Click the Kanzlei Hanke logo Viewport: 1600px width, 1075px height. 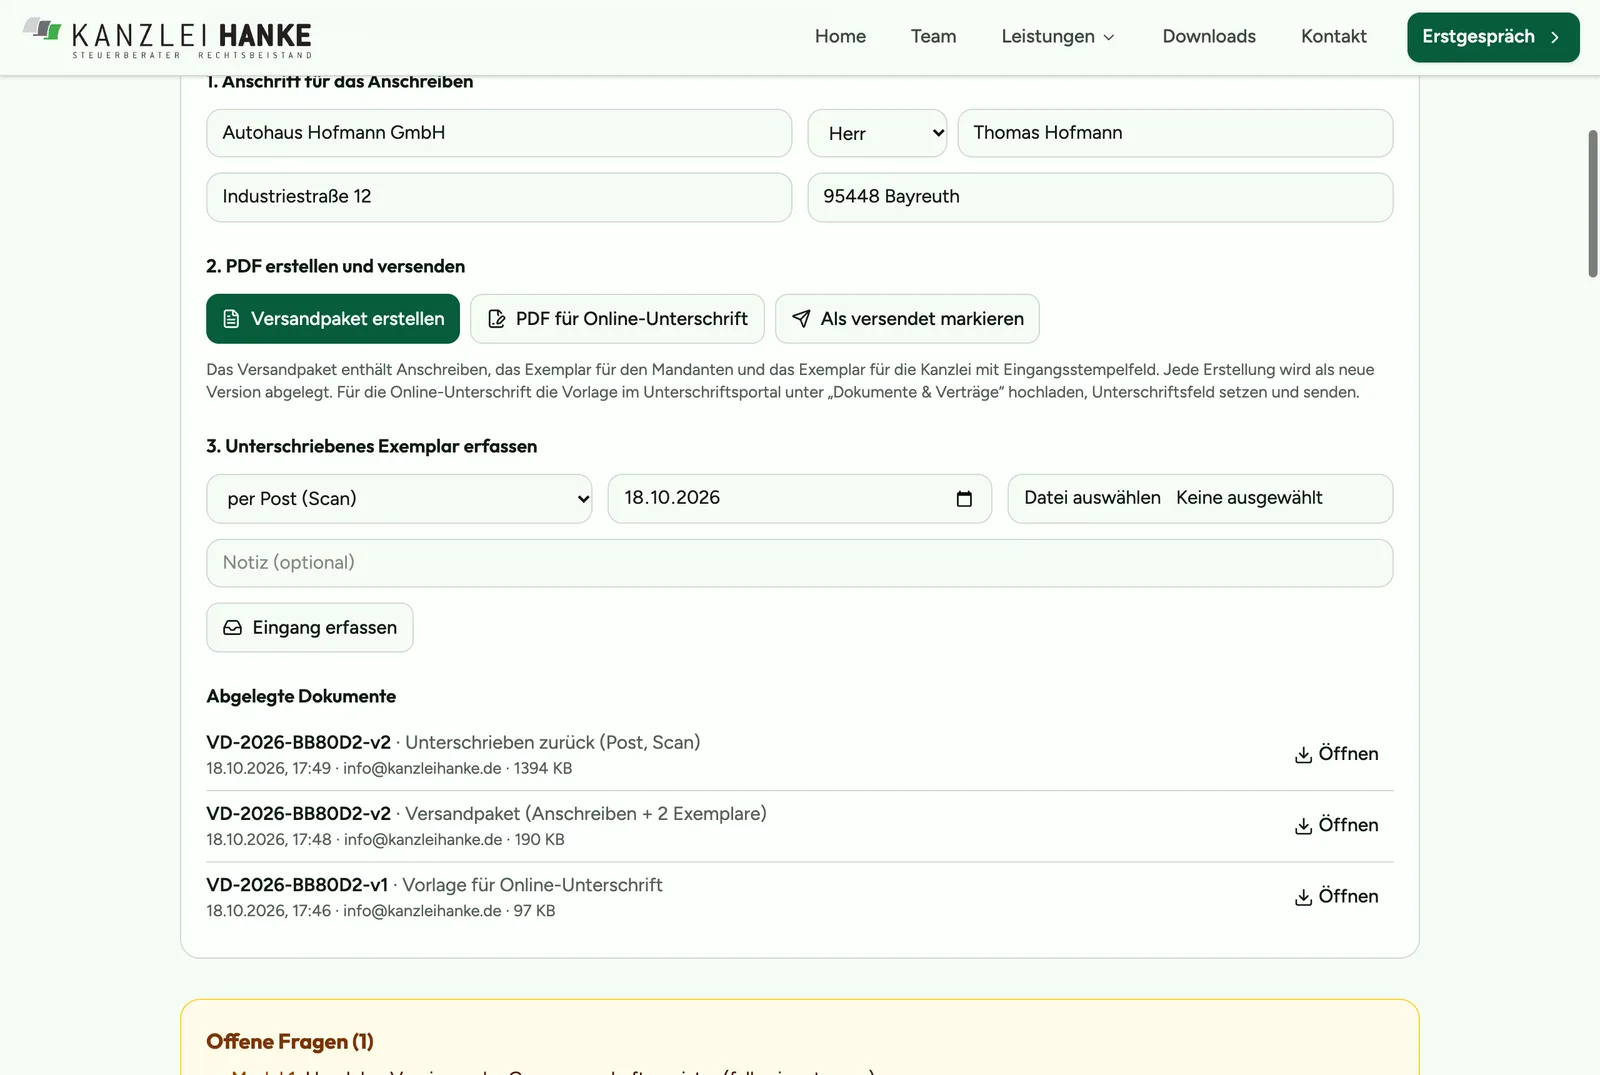167,38
